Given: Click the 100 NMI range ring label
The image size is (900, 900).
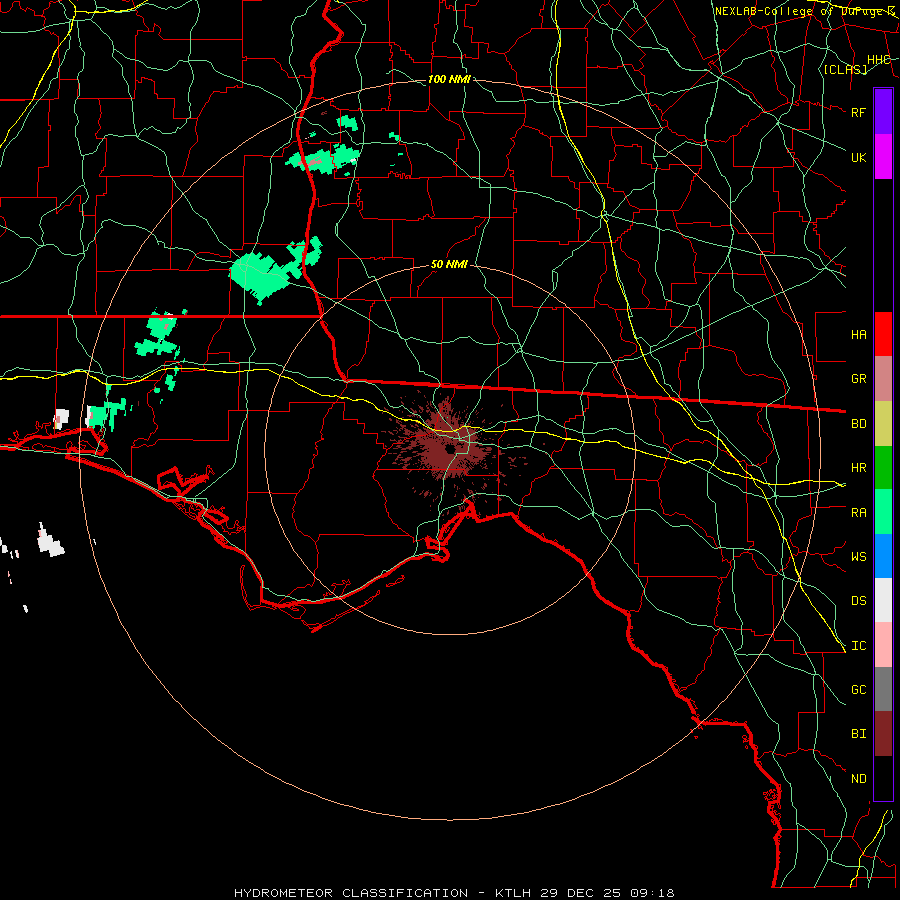Looking at the screenshot, I should pos(449,79).
